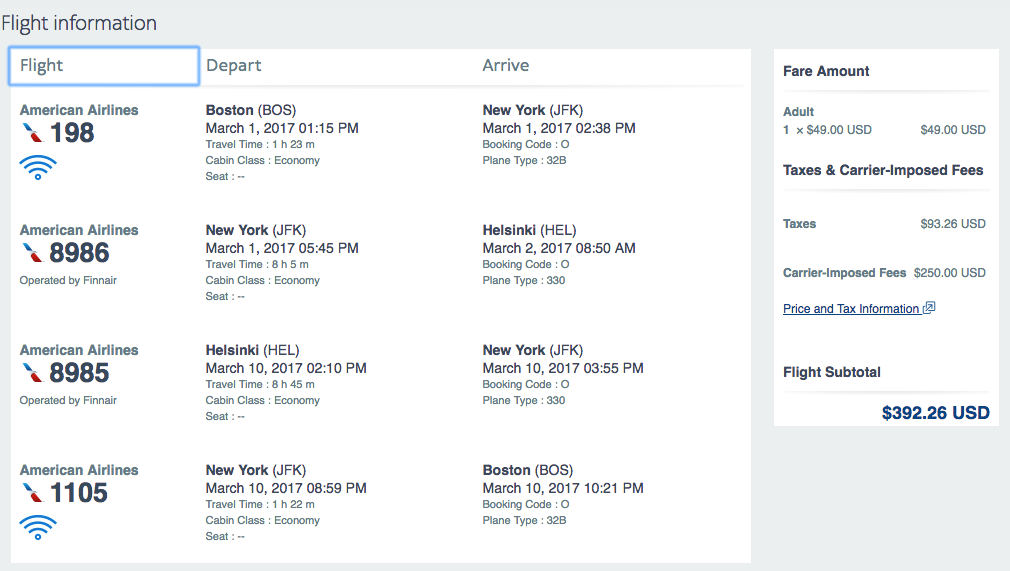
Task: Click American Airlines logo beside flight 8986
Action: point(32,253)
